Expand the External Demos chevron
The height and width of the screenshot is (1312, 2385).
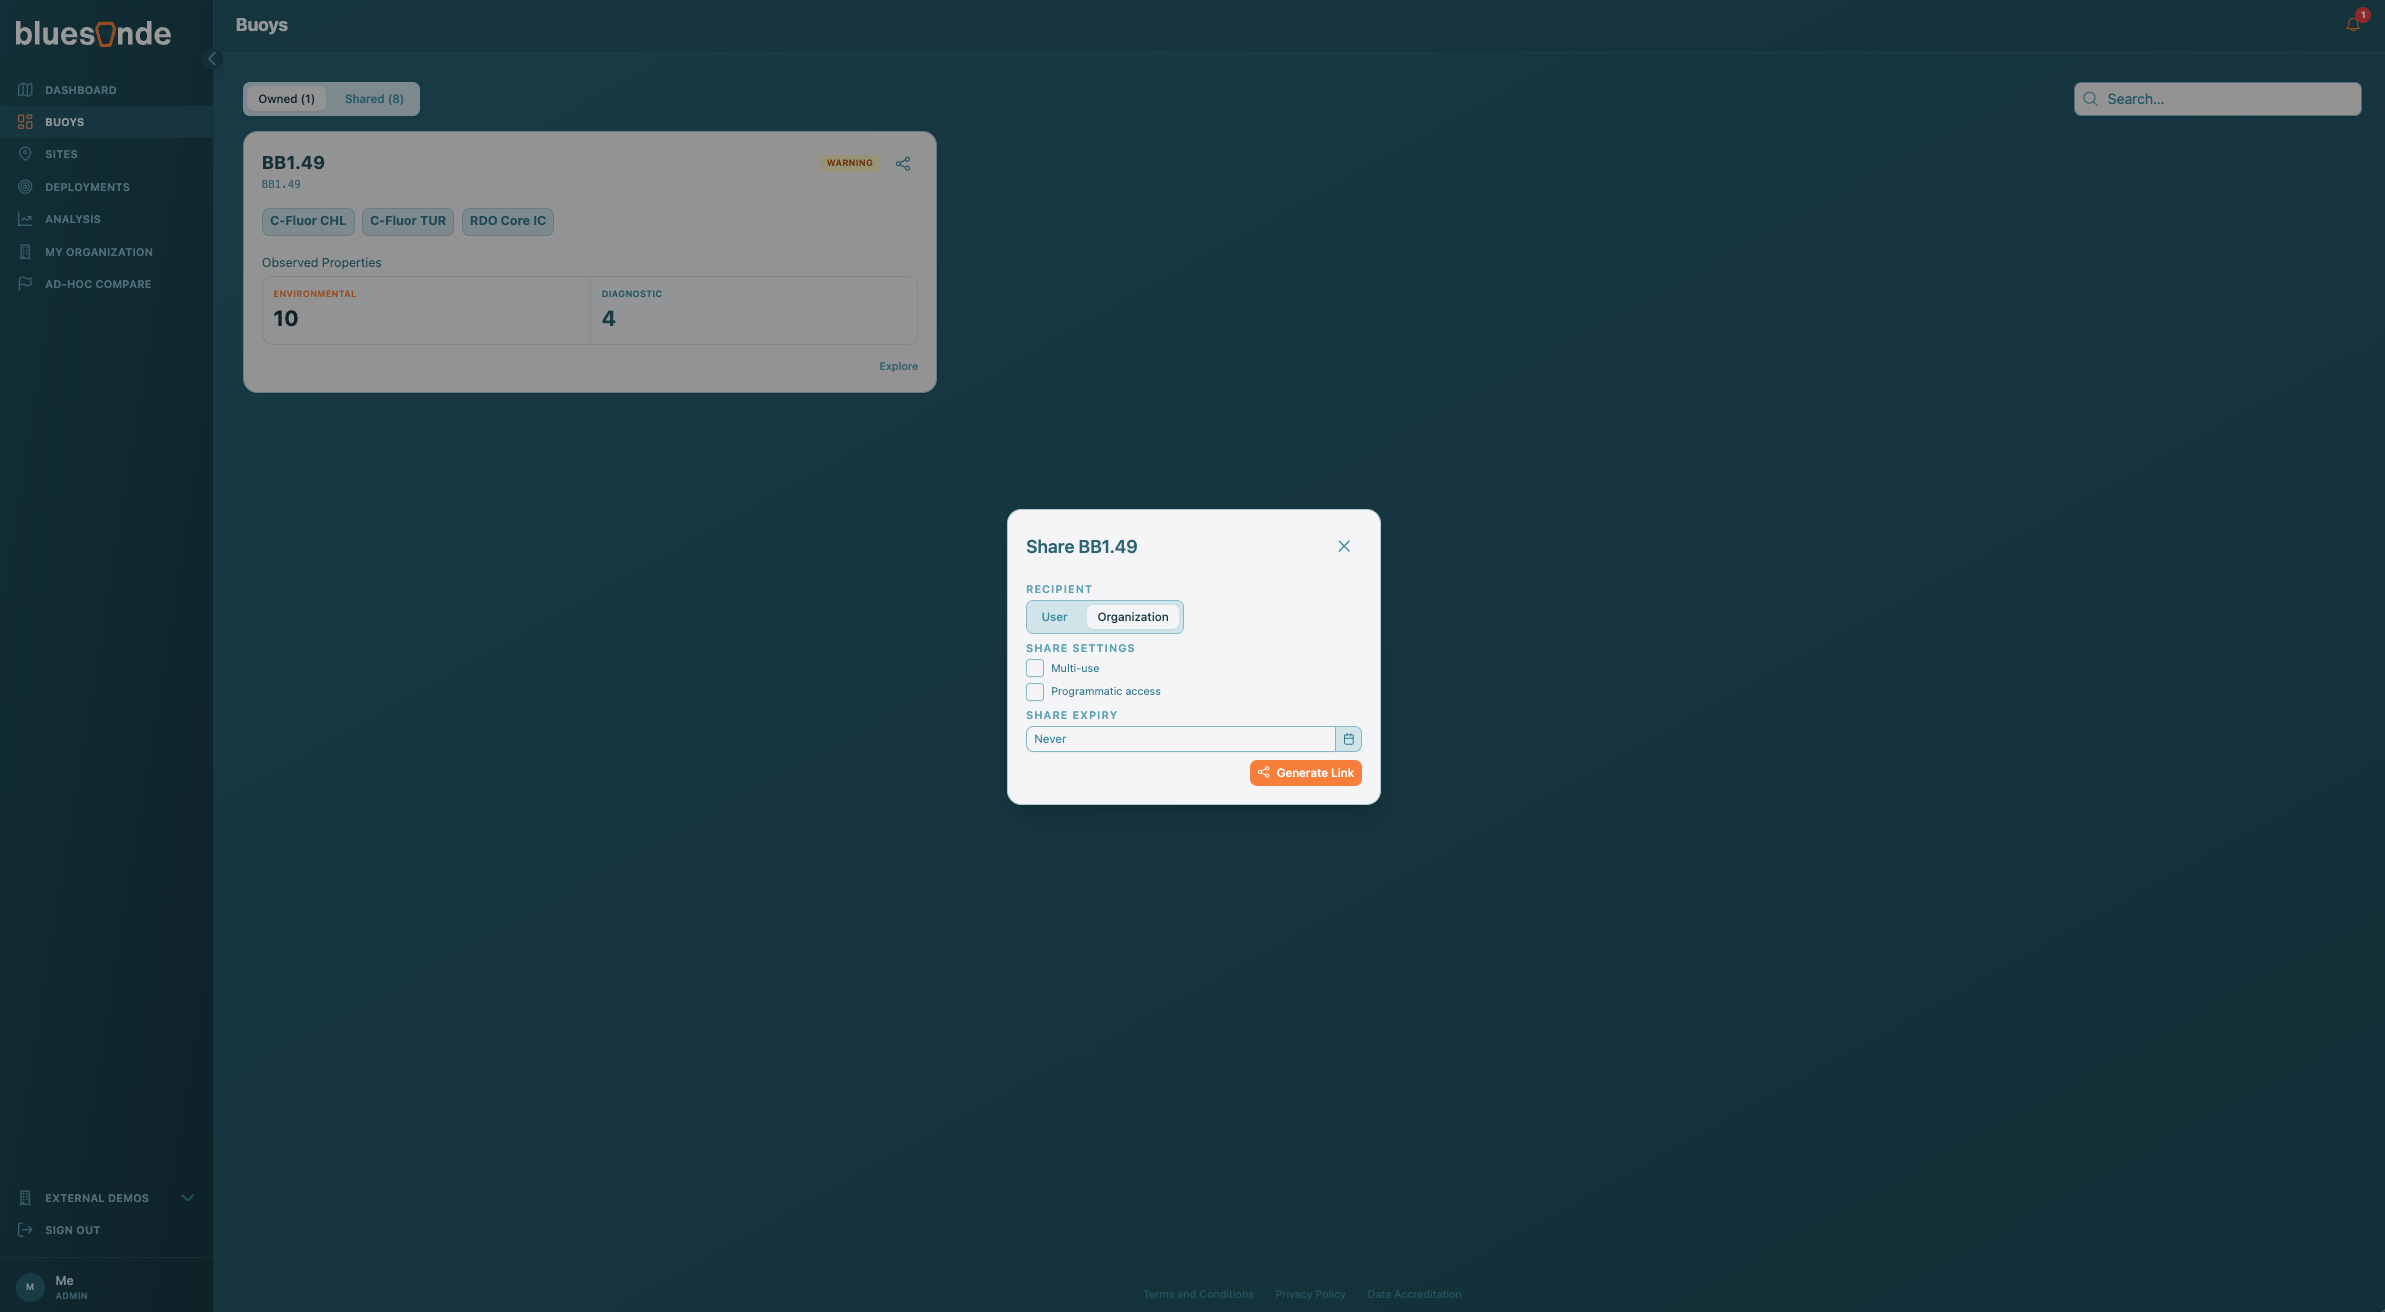click(x=187, y=1198)
